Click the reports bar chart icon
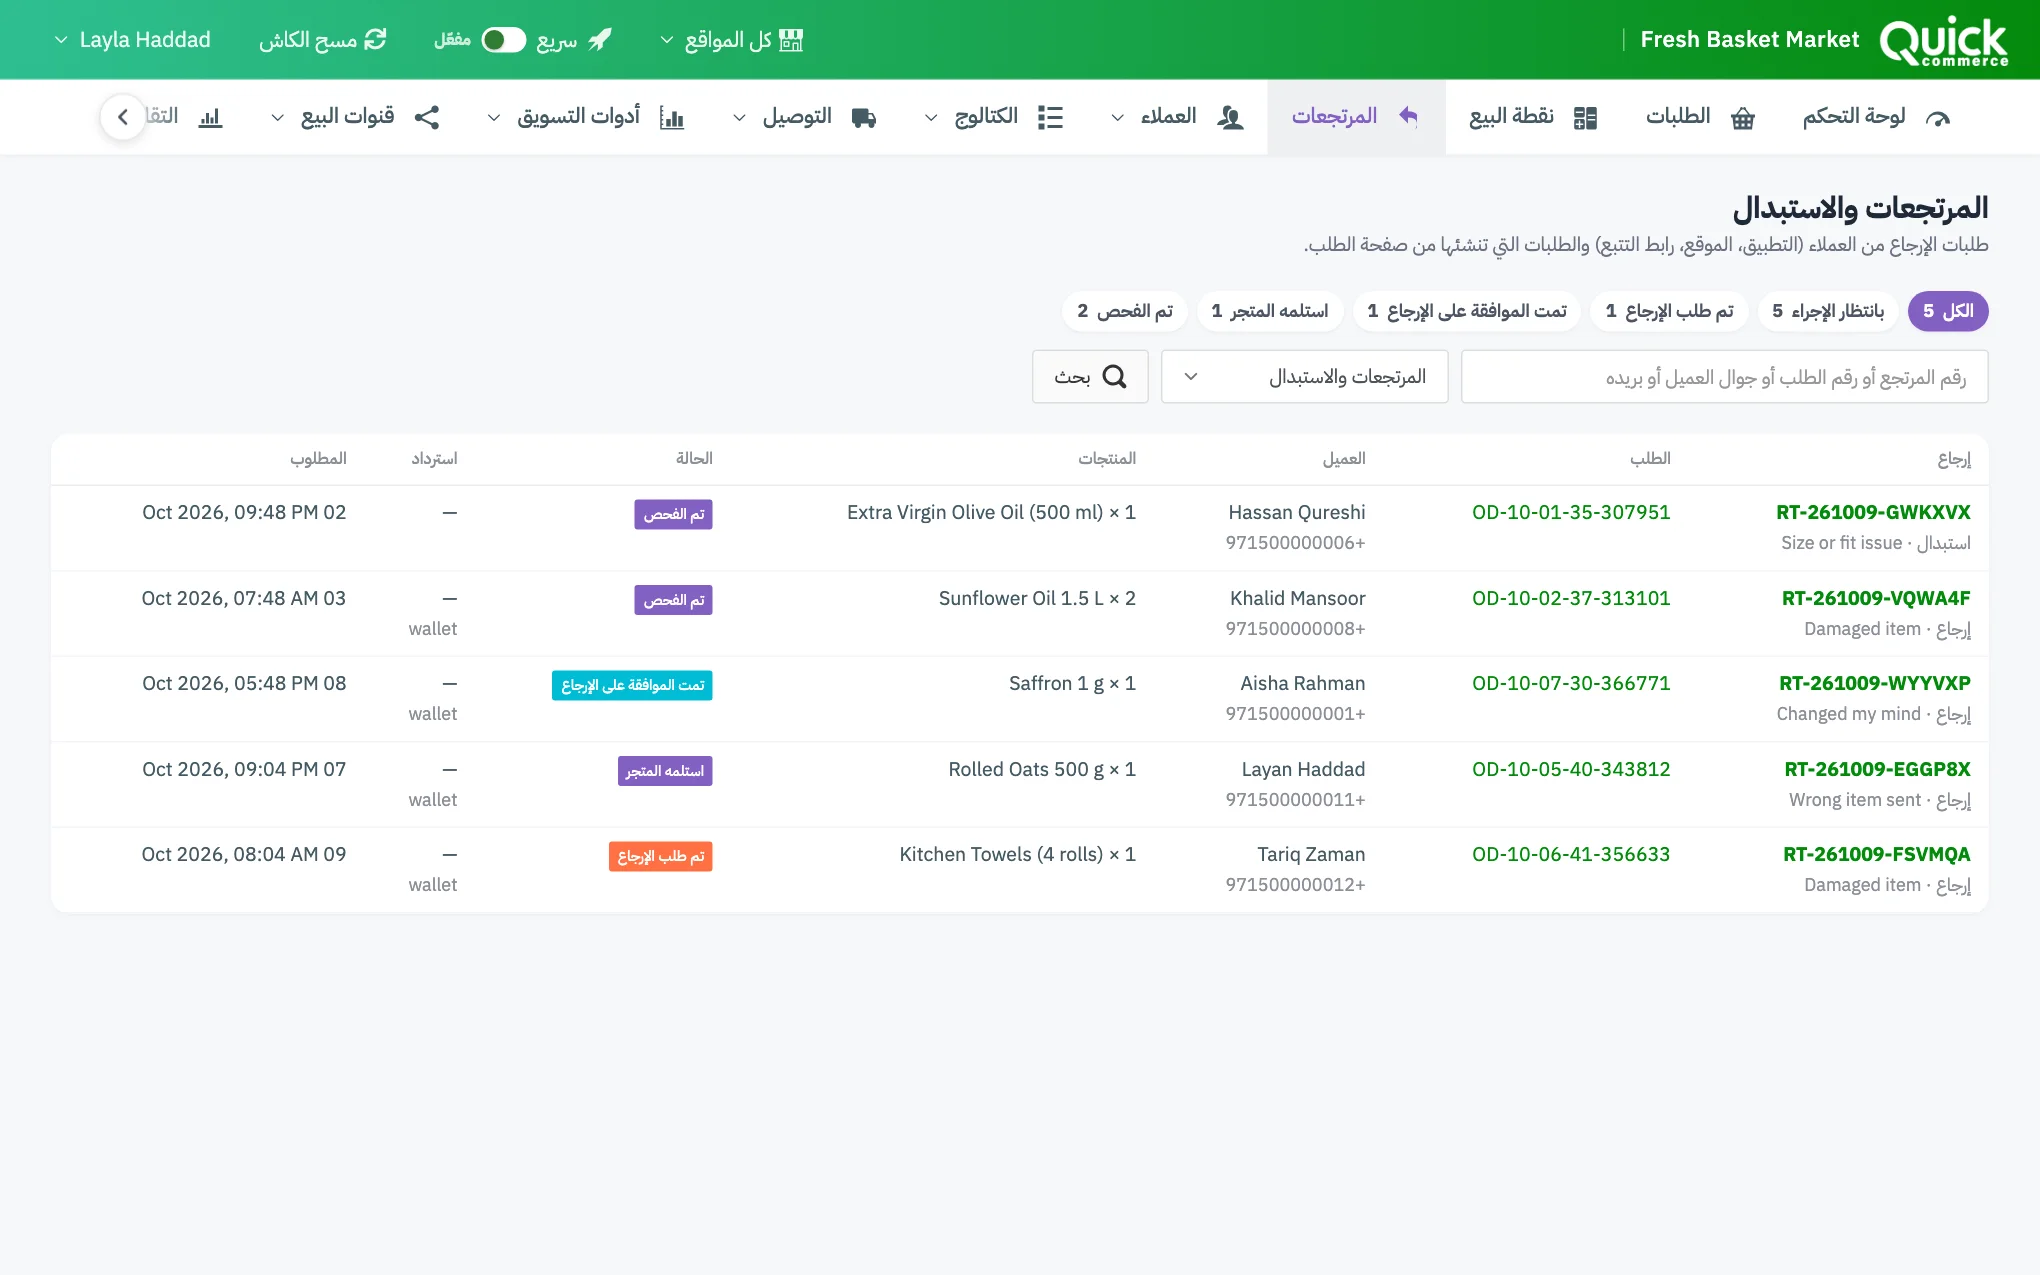 (210, 118)
